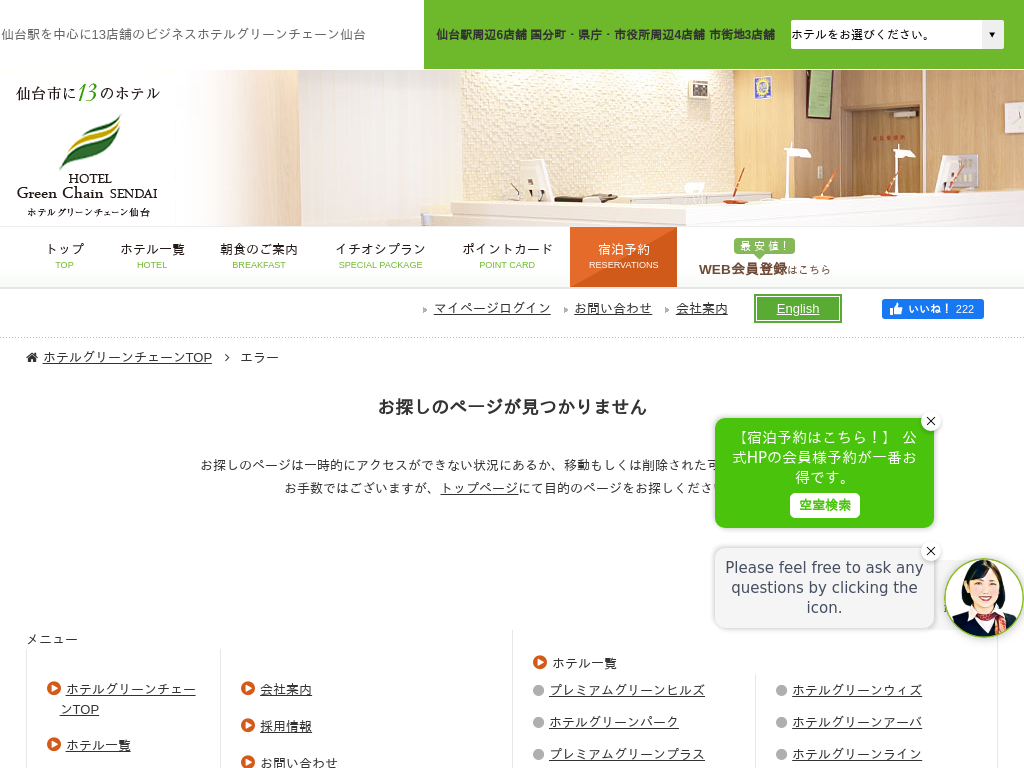This screenshot has width=1024, height=768.
Task: Open the イチオシプラン SPECIAL PACKAGE menu
Action: click(x=380, y=256)
